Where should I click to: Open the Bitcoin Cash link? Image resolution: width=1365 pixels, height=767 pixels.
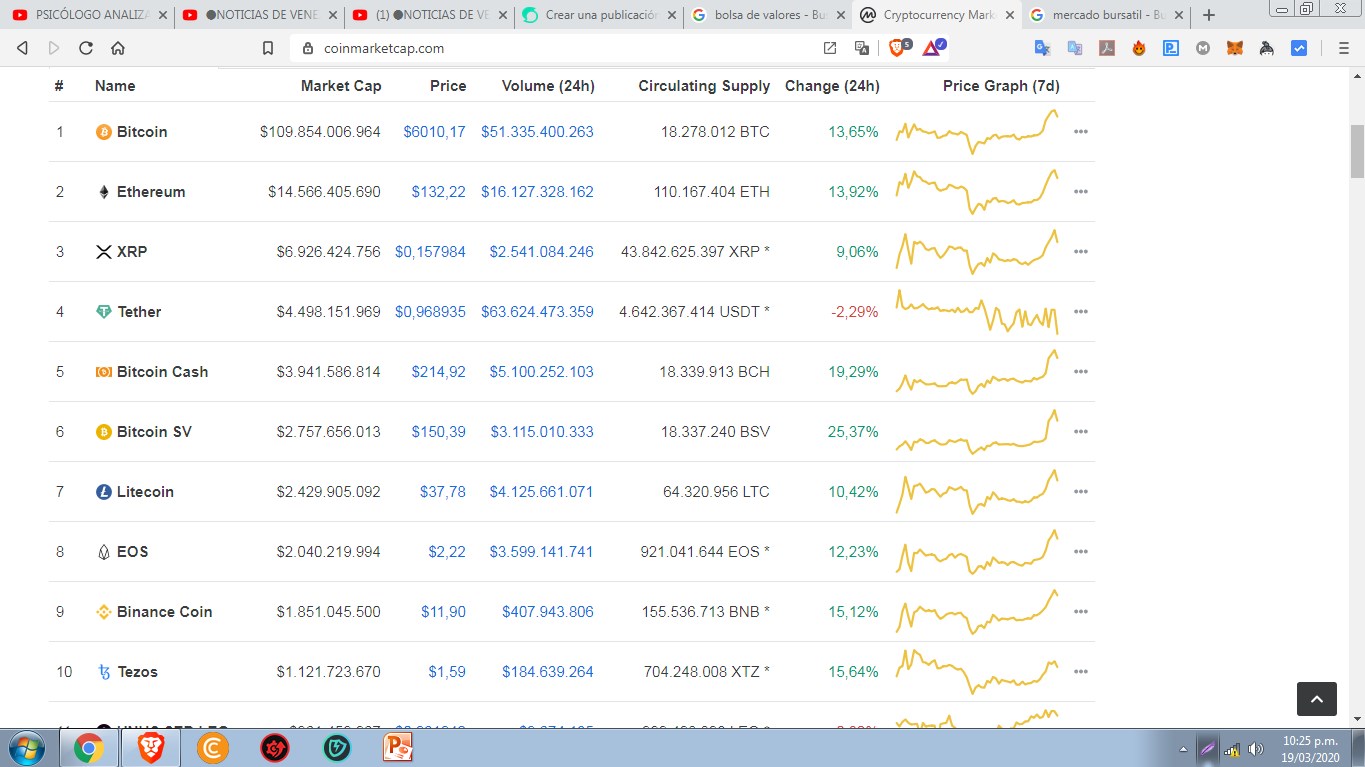tap(163, 372)
